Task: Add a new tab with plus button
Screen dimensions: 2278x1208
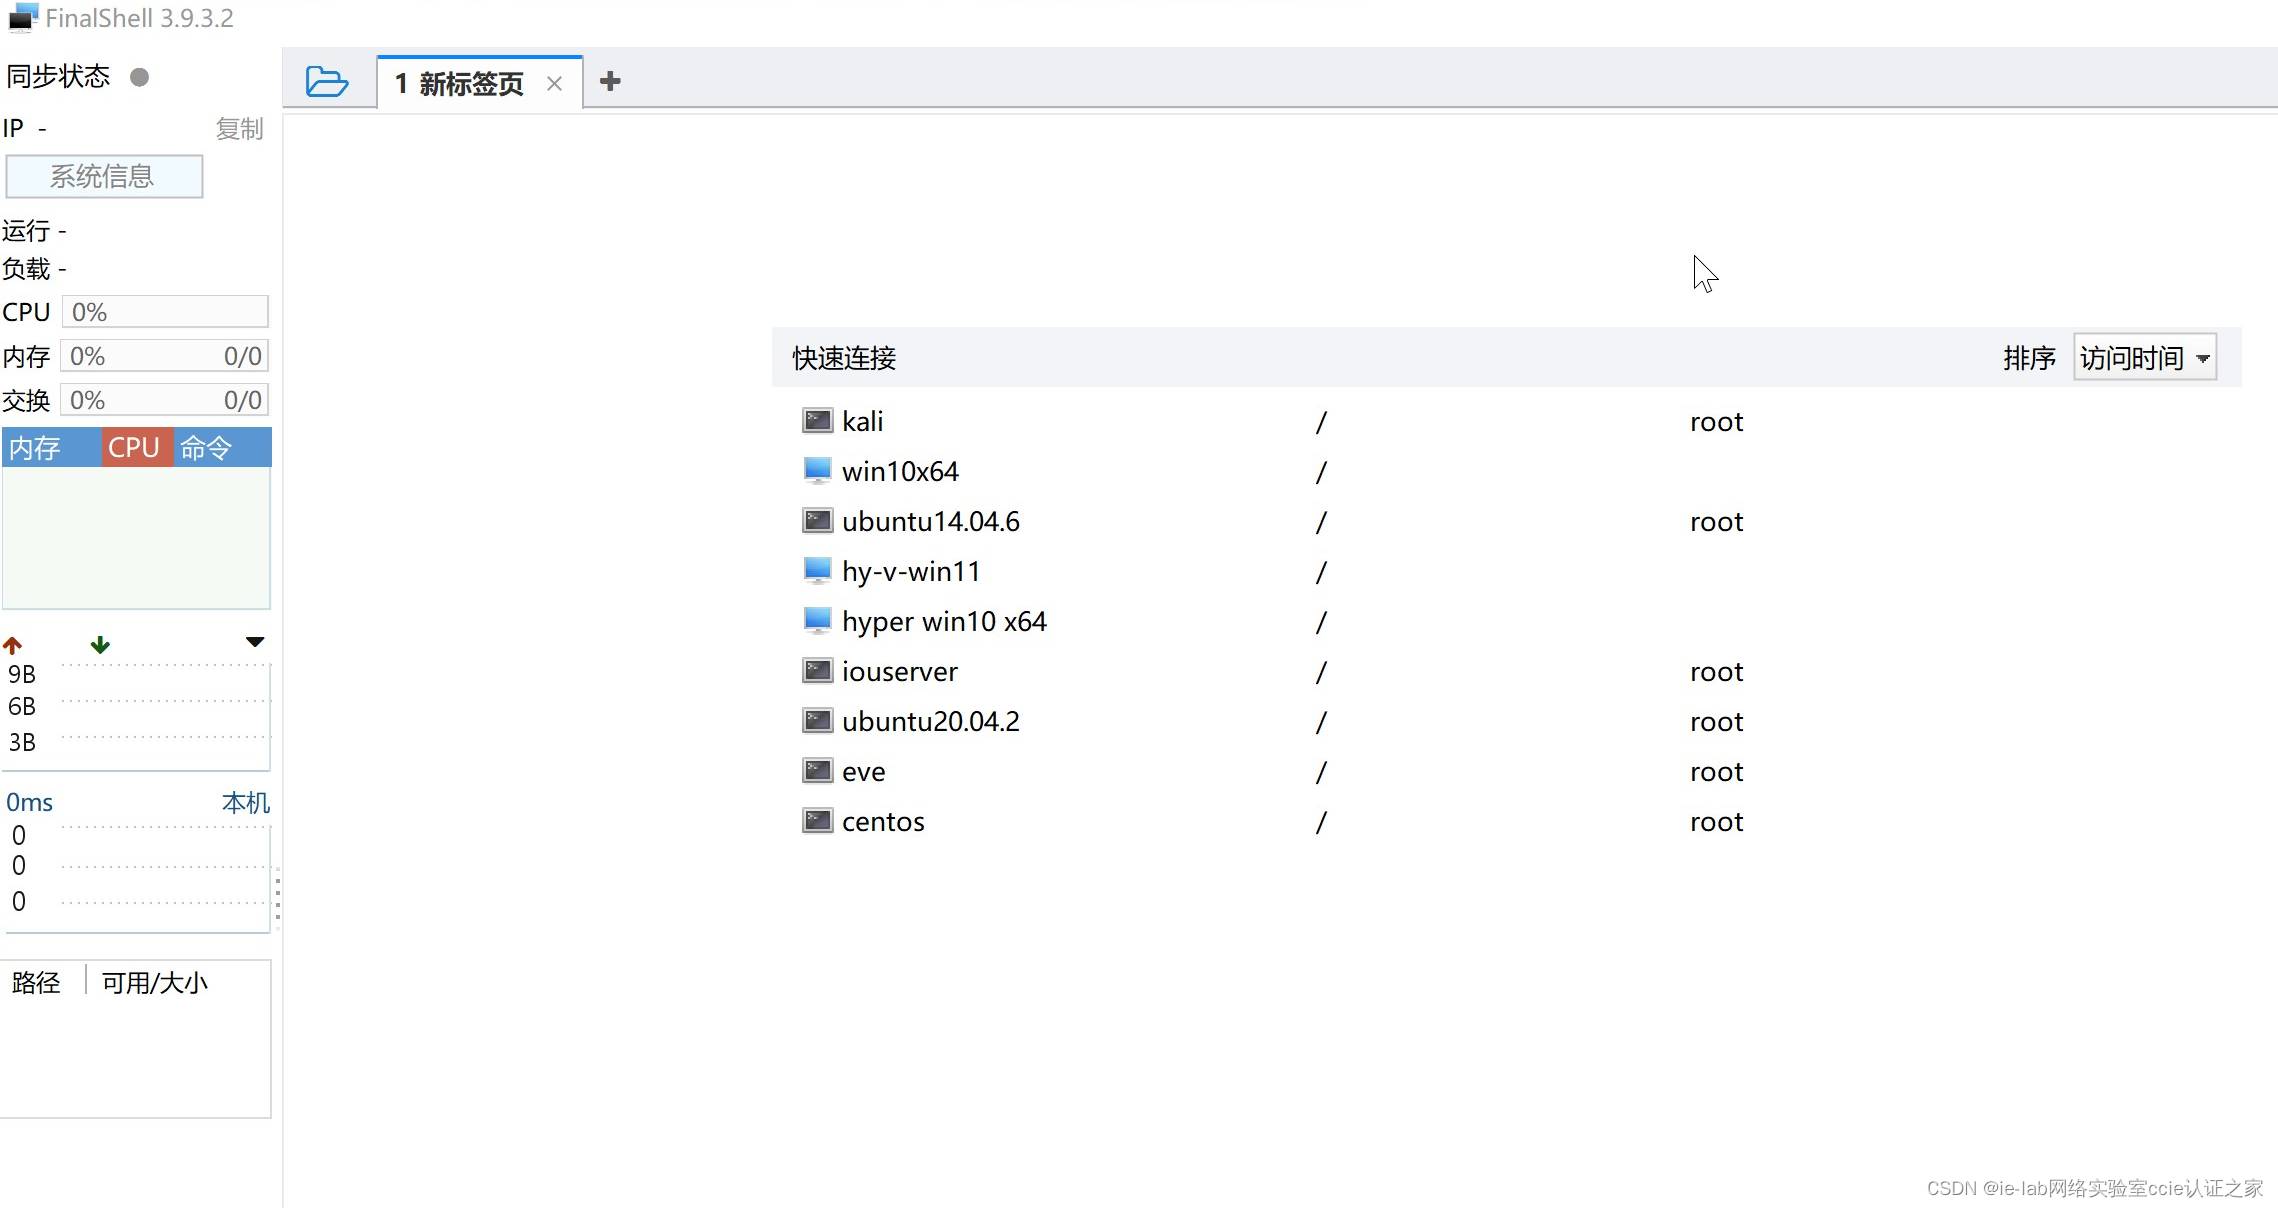Action: (610, 81)
